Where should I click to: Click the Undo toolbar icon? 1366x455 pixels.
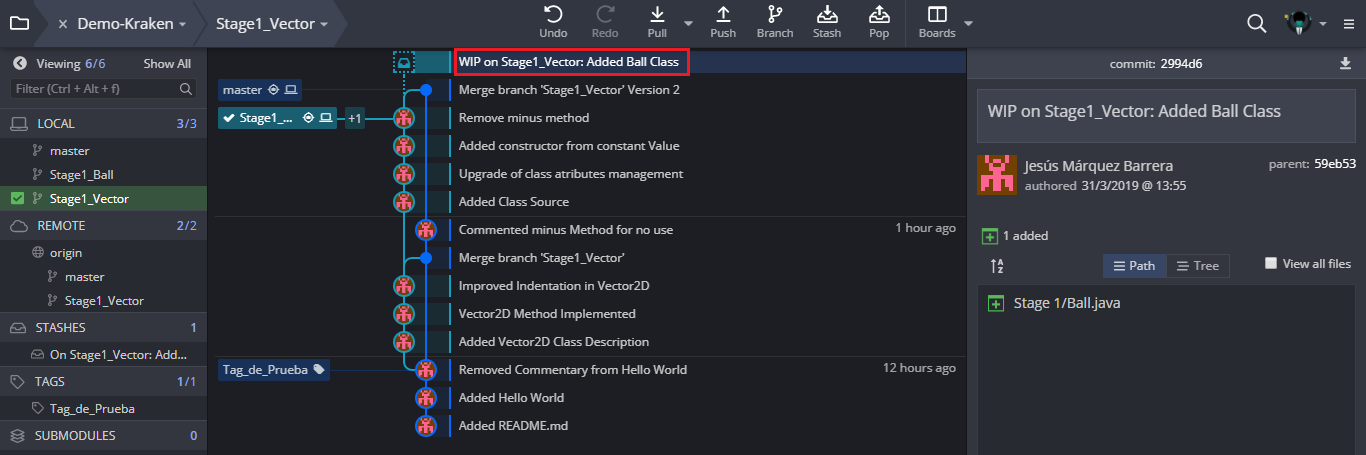pyautogui.click(x=553, y=15)
